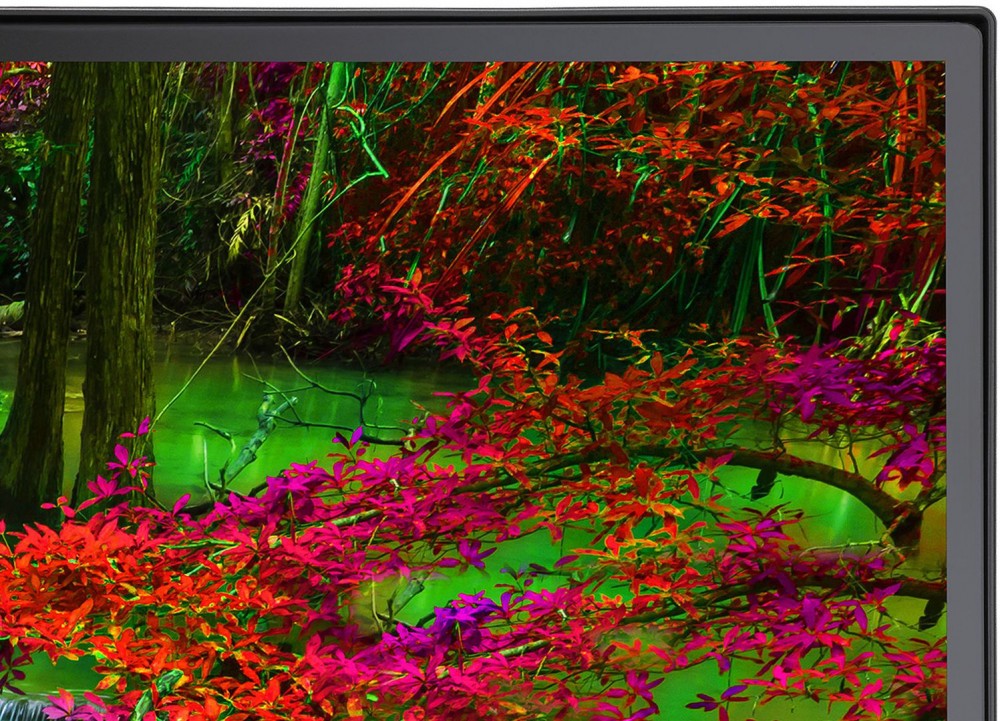Click the thinner mossy trunk beside it

click(120, 280)
